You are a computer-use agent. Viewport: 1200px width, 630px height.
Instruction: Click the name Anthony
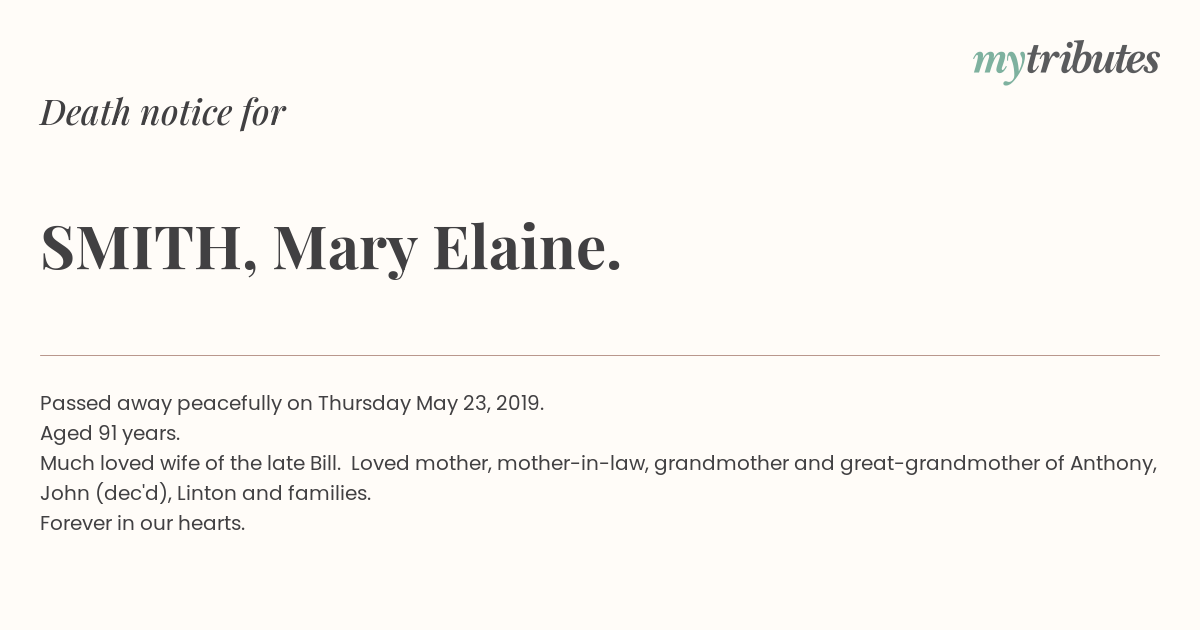(x=1114, y=464)
